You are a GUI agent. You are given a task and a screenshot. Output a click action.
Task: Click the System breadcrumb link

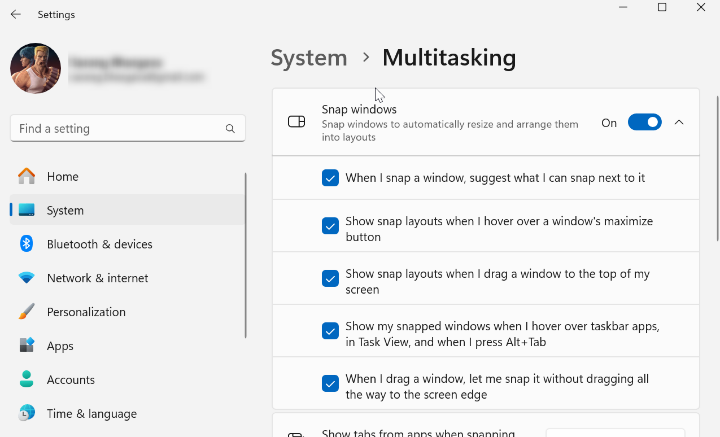click(309, 58)
